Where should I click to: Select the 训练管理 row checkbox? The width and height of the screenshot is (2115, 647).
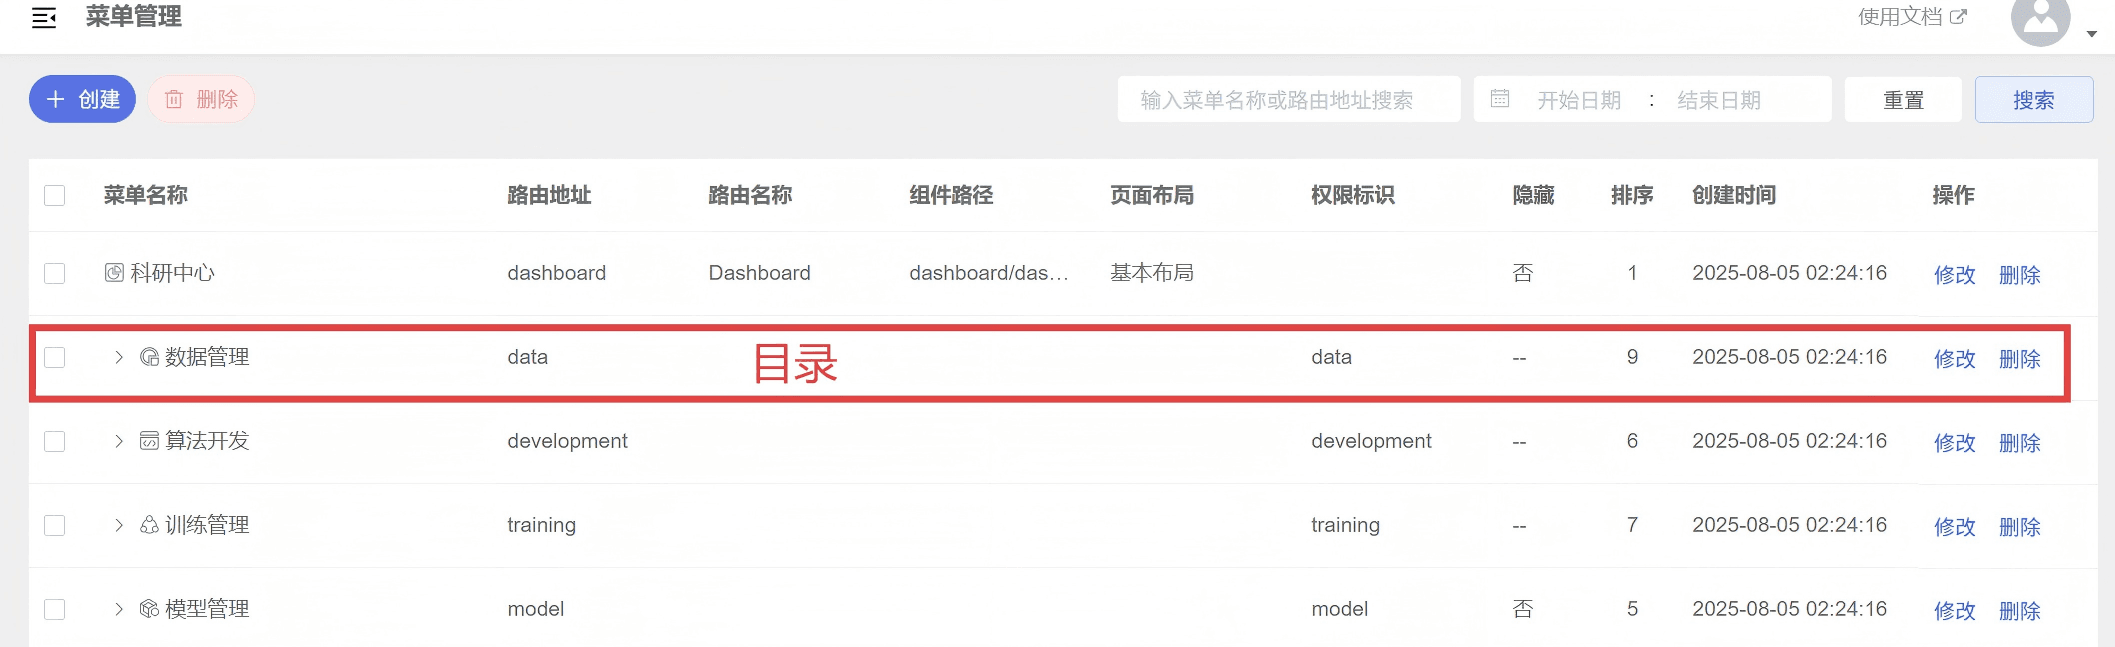pos(55,525)
